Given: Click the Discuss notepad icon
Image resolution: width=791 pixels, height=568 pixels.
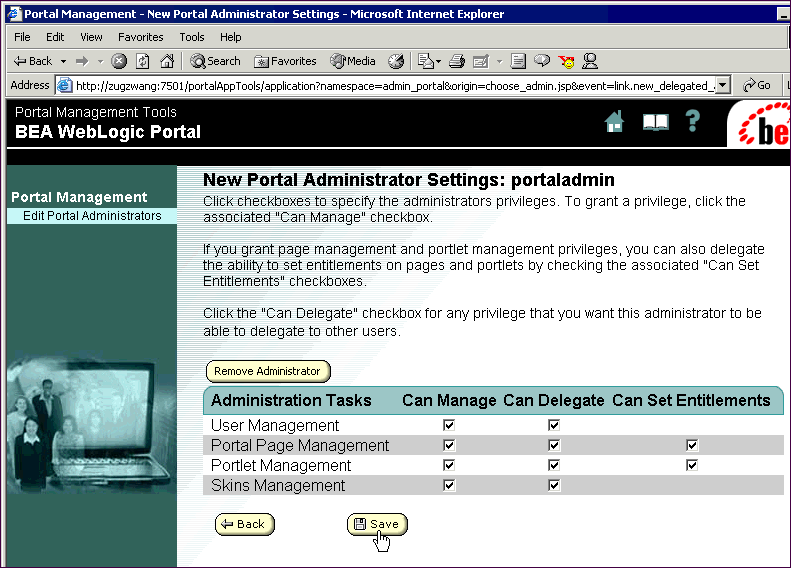Looking at the screenshot, I should 518,61.
